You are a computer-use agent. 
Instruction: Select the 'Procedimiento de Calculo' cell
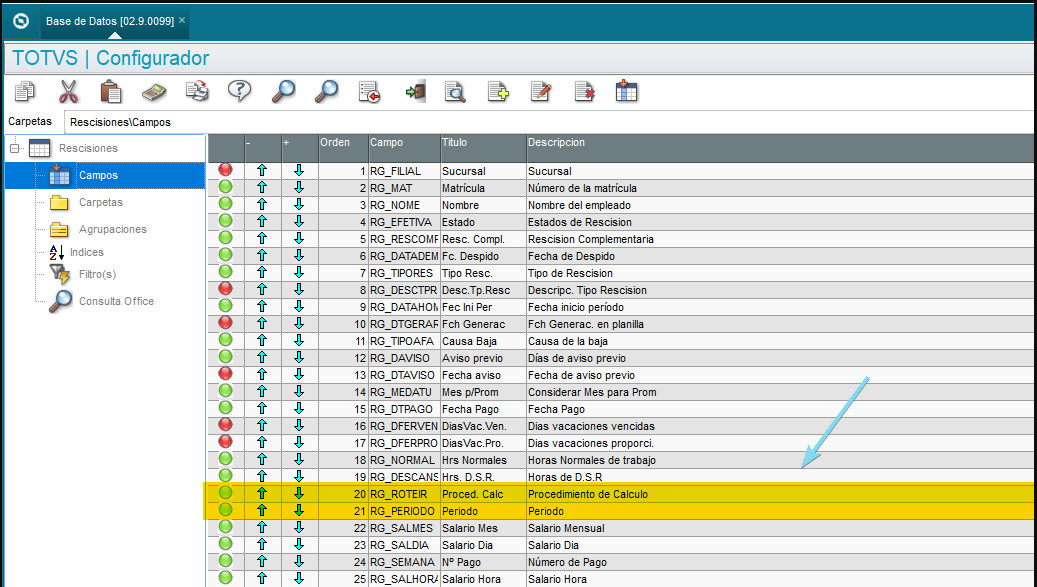[x=780, y=494]
